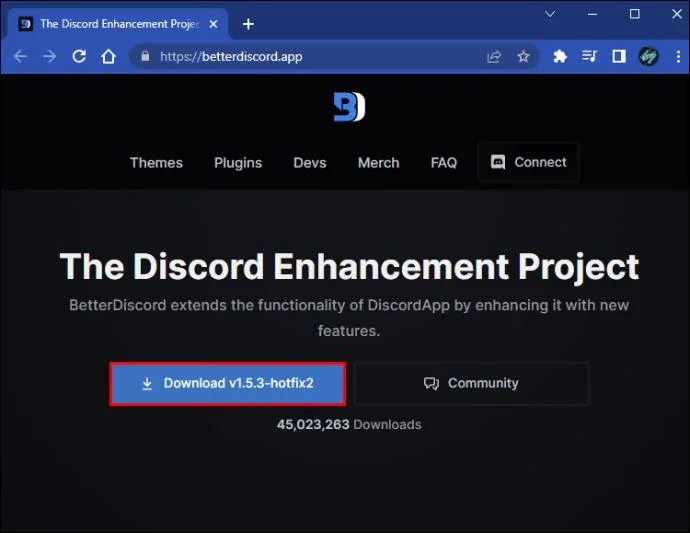Open a new browser tab
This screenshot has width=690, height=533.
pyautogui.click(x=248, y=24)
